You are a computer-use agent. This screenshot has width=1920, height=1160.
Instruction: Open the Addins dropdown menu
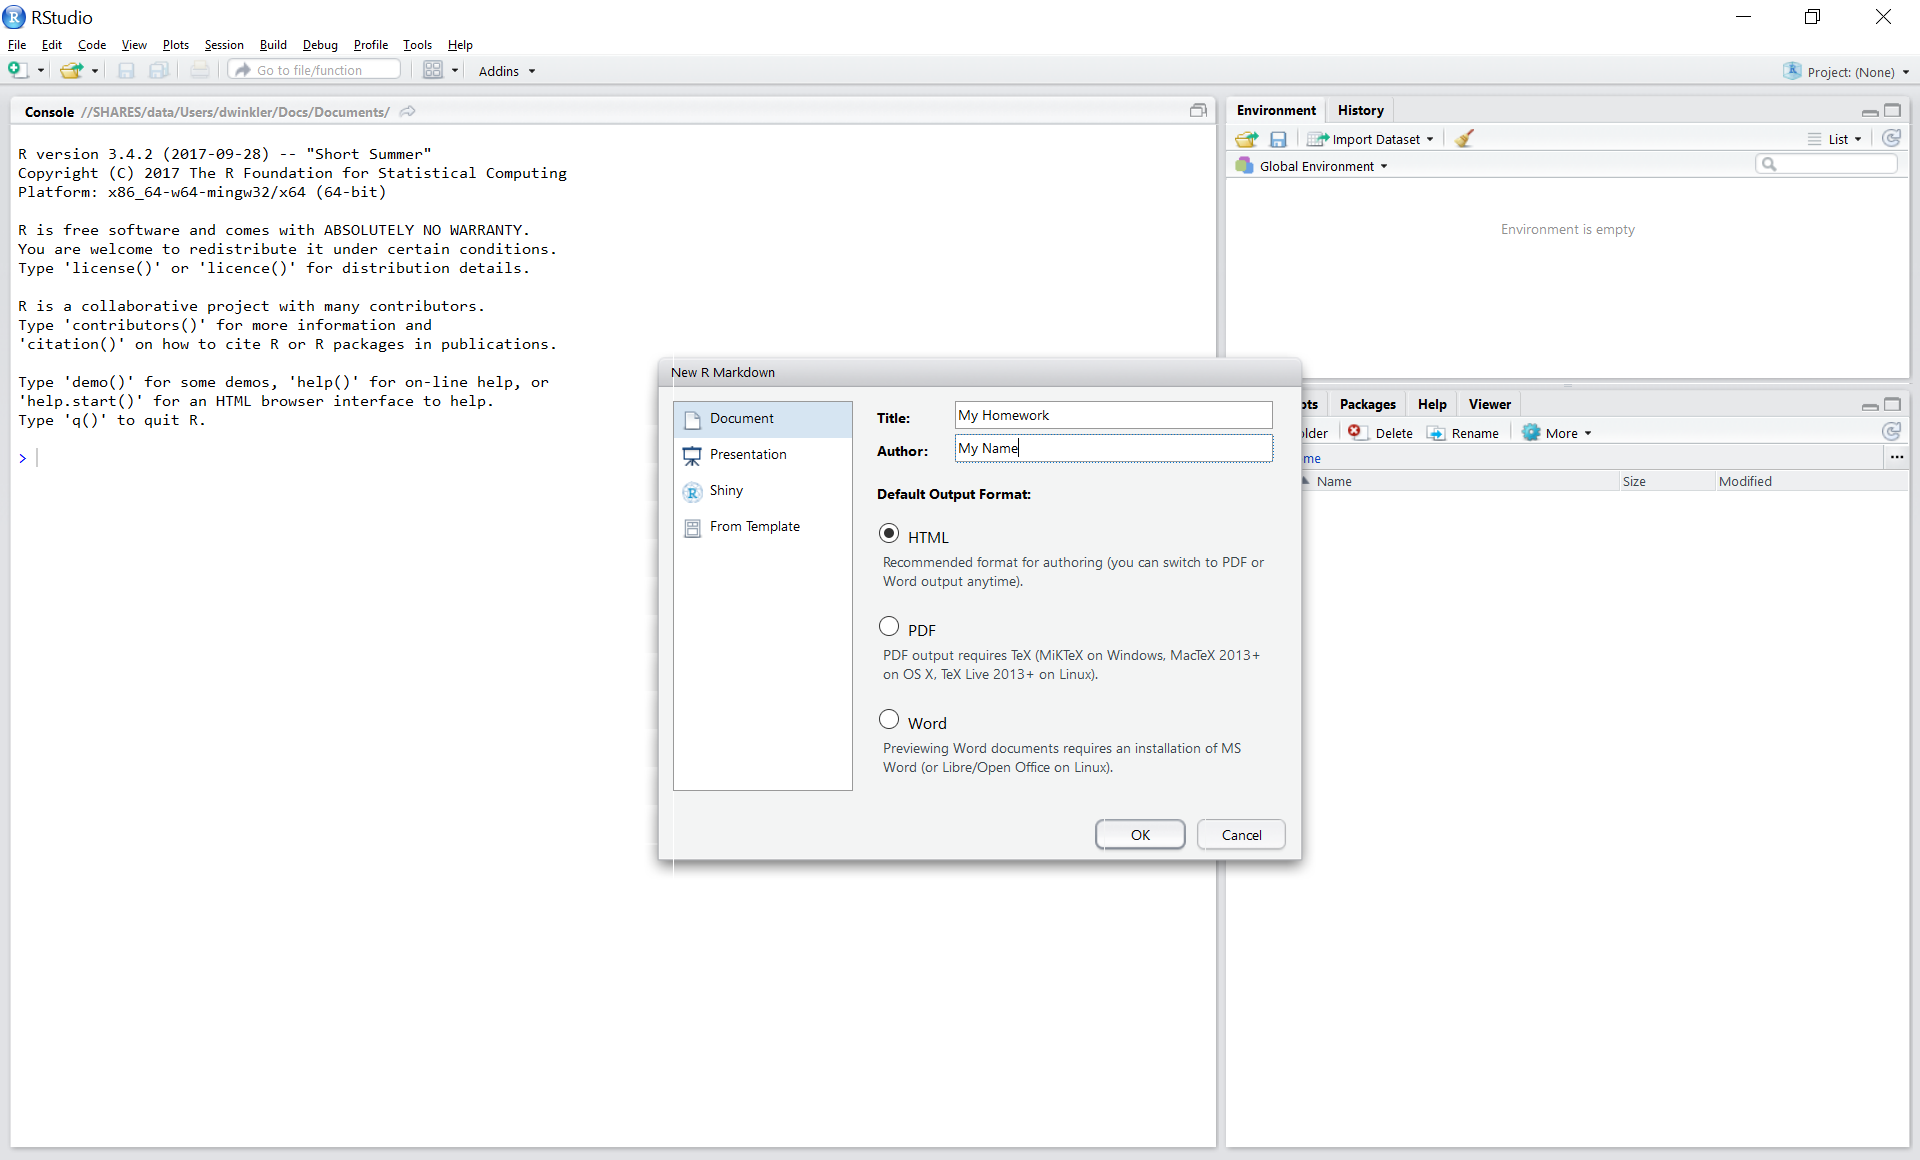coord(507,71)
